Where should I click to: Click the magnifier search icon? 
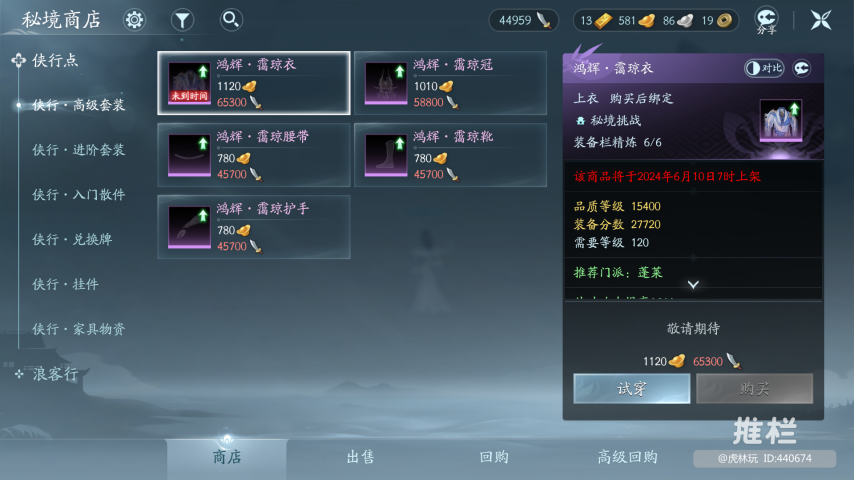click(231, 20)
